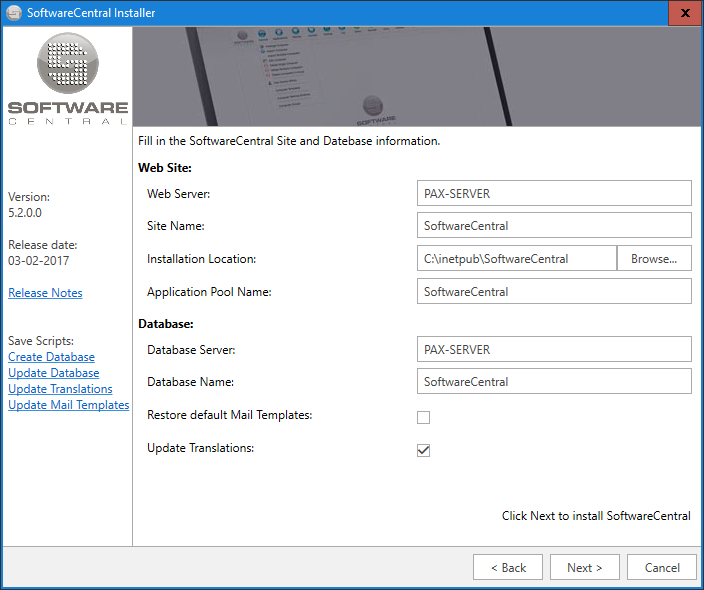The height and width of the screenshot is (590, 704).
Task: Click the Web Server text field
Action: (553, 193)
